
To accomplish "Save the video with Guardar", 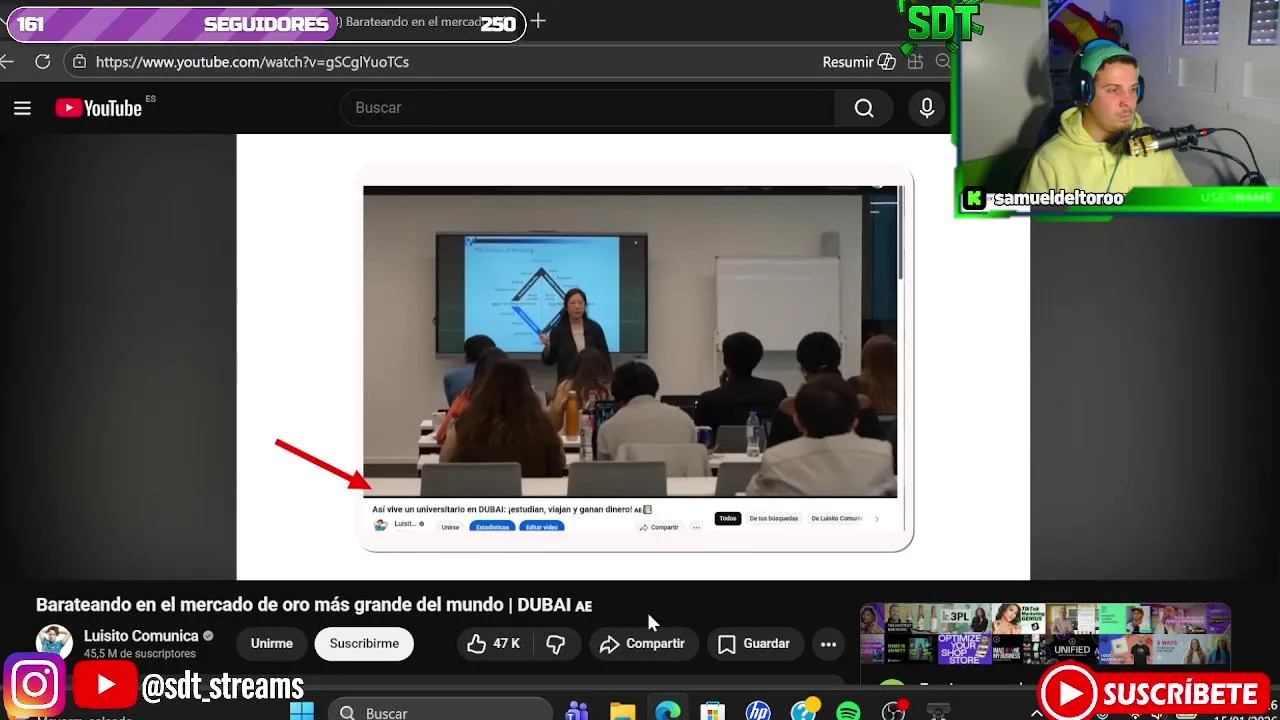I will 754,644.
